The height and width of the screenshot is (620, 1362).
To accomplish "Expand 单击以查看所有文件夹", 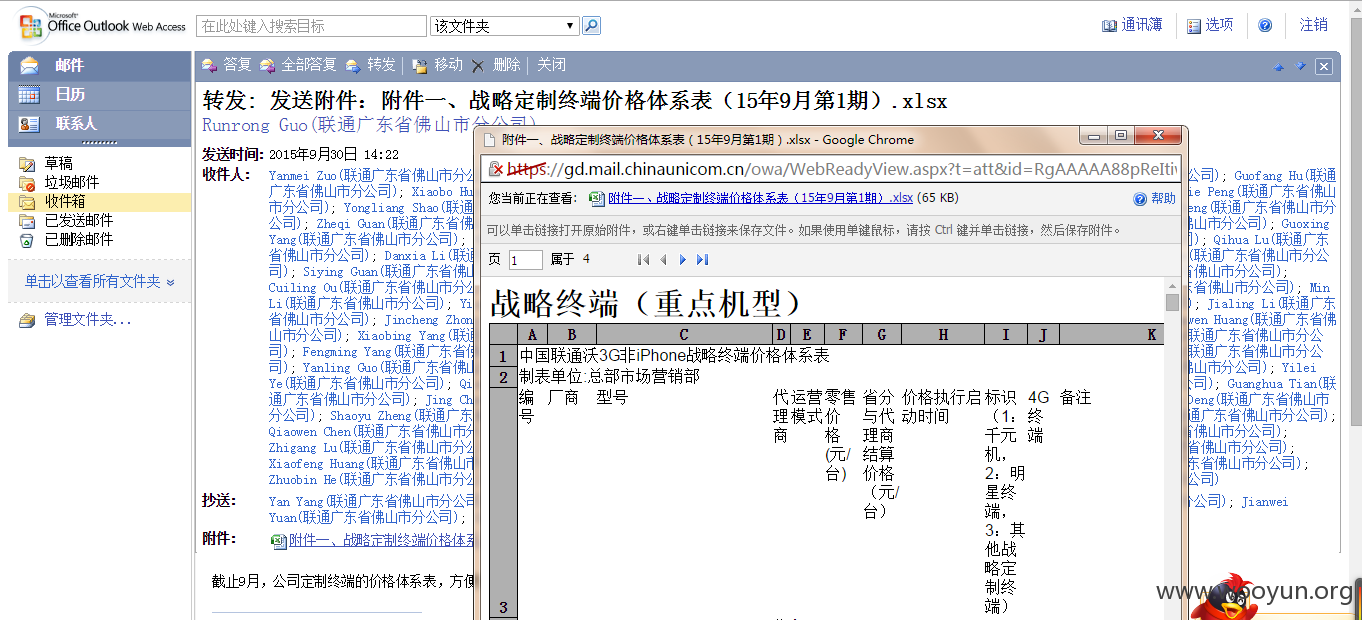I will pos(100,282).
